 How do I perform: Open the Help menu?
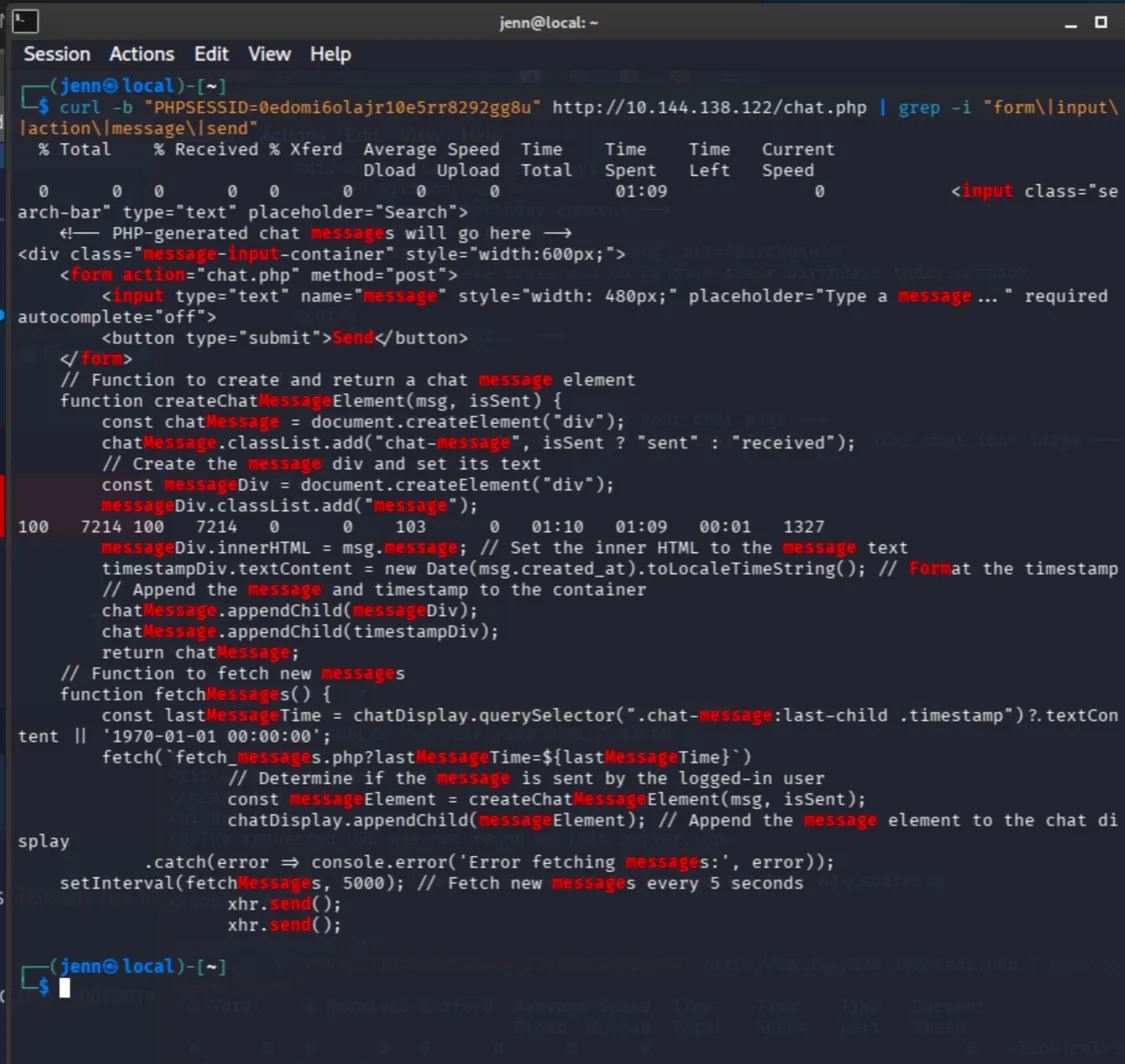click(x=330, y=55)
